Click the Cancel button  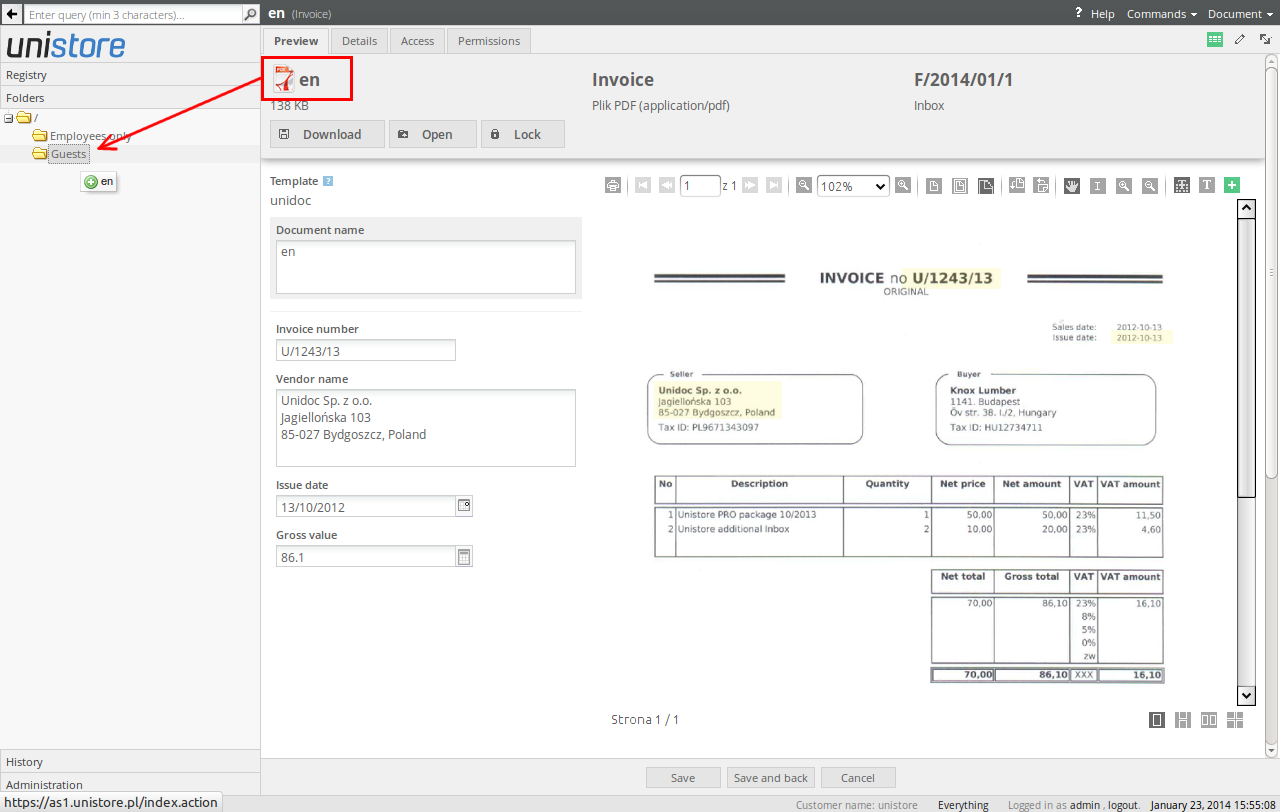click(858, 778)
